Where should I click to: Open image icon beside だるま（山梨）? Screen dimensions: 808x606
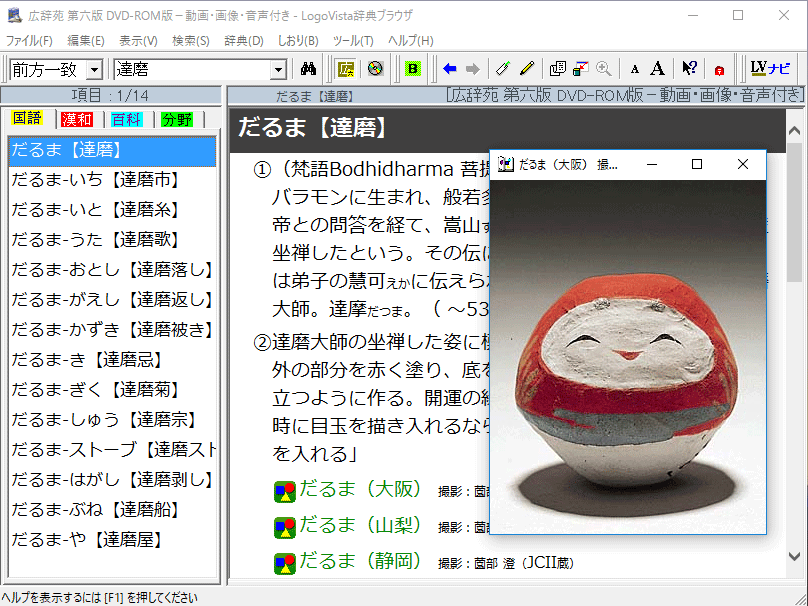[x=284, y=528]
